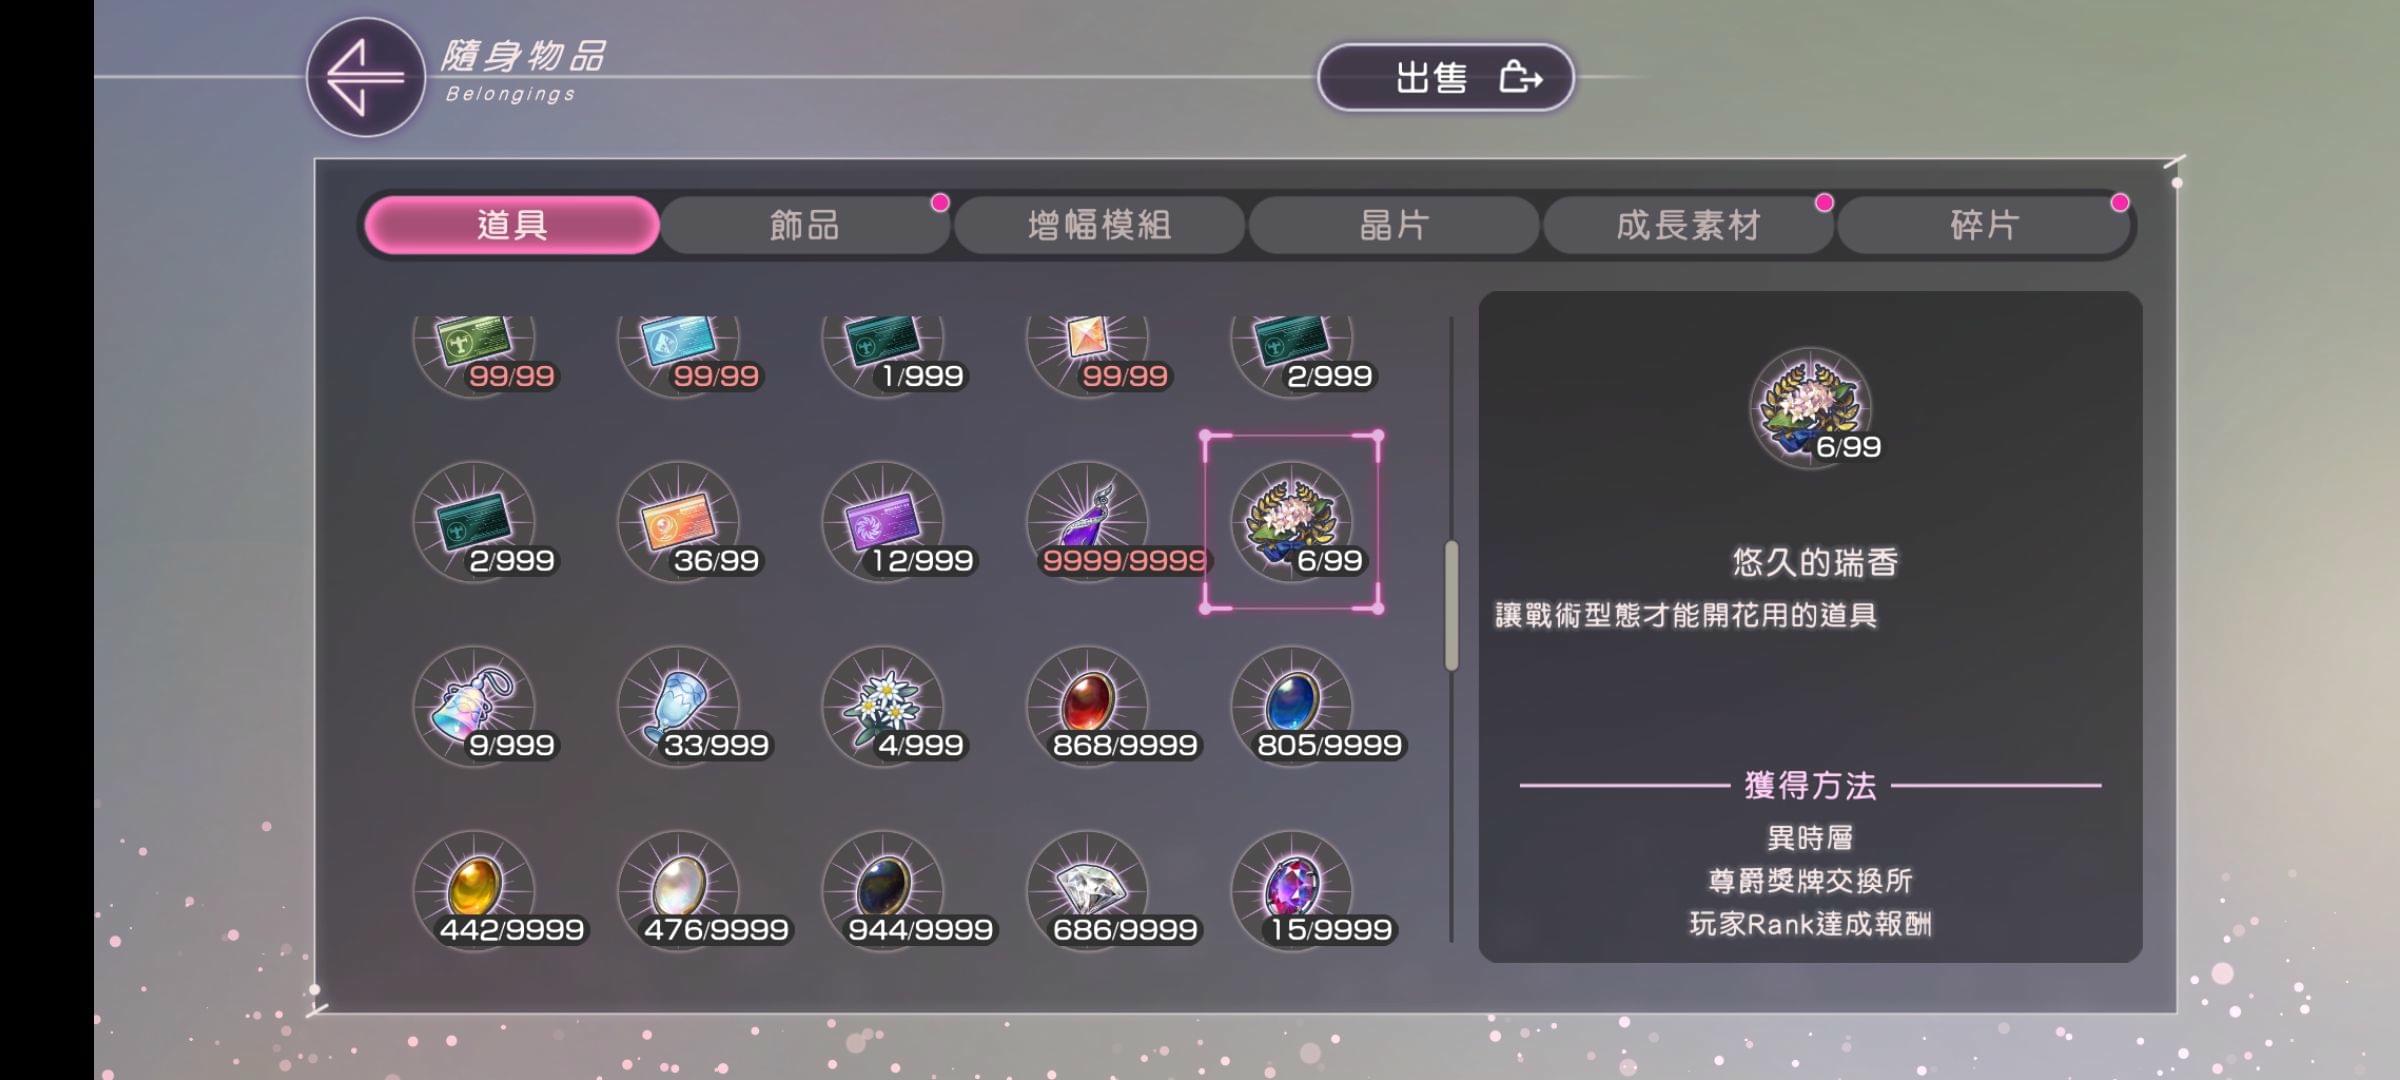Viewport: 2400px width, 1080px height.
Task: Select the red gem item 868/9999
Action: coord(1088,706)
